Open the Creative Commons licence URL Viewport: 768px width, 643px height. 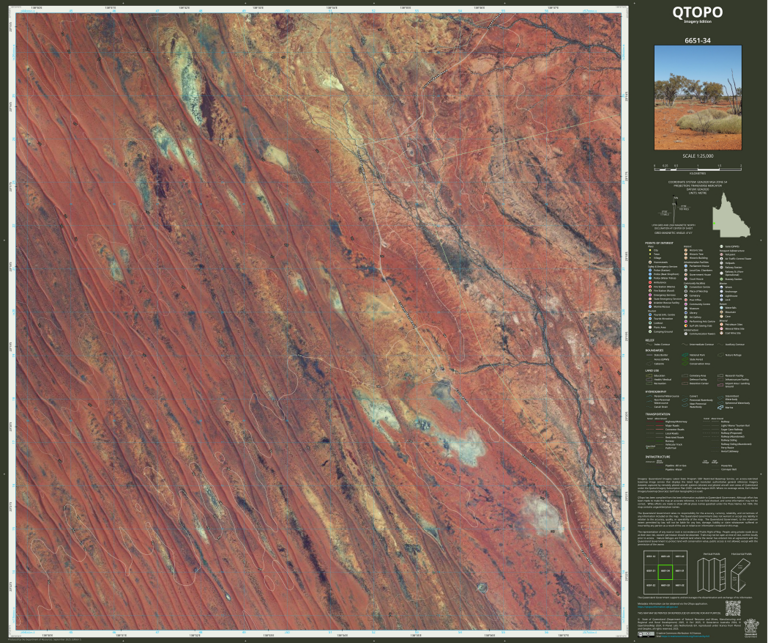coord(685,636)
